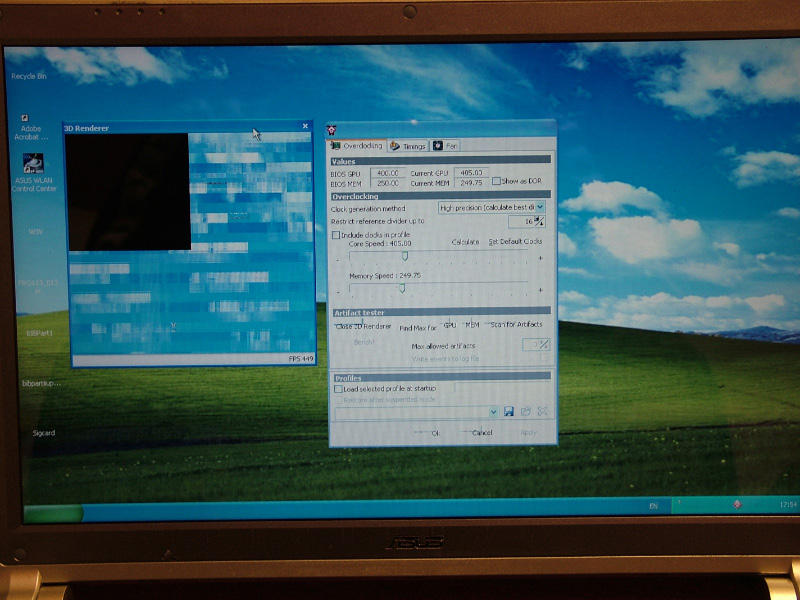Find max for GPU
The image size is (800, 600).
coord(449,325)
